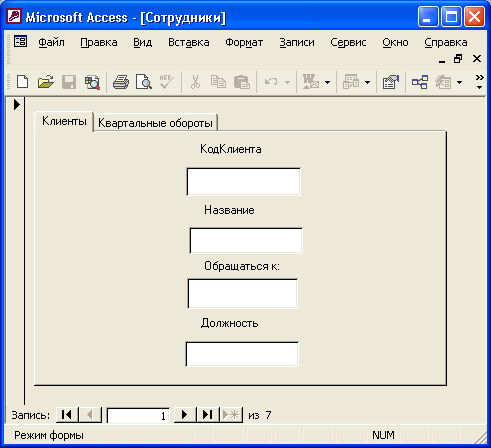Go to the next record
The image size is (491, 448).
click(185, 415)
